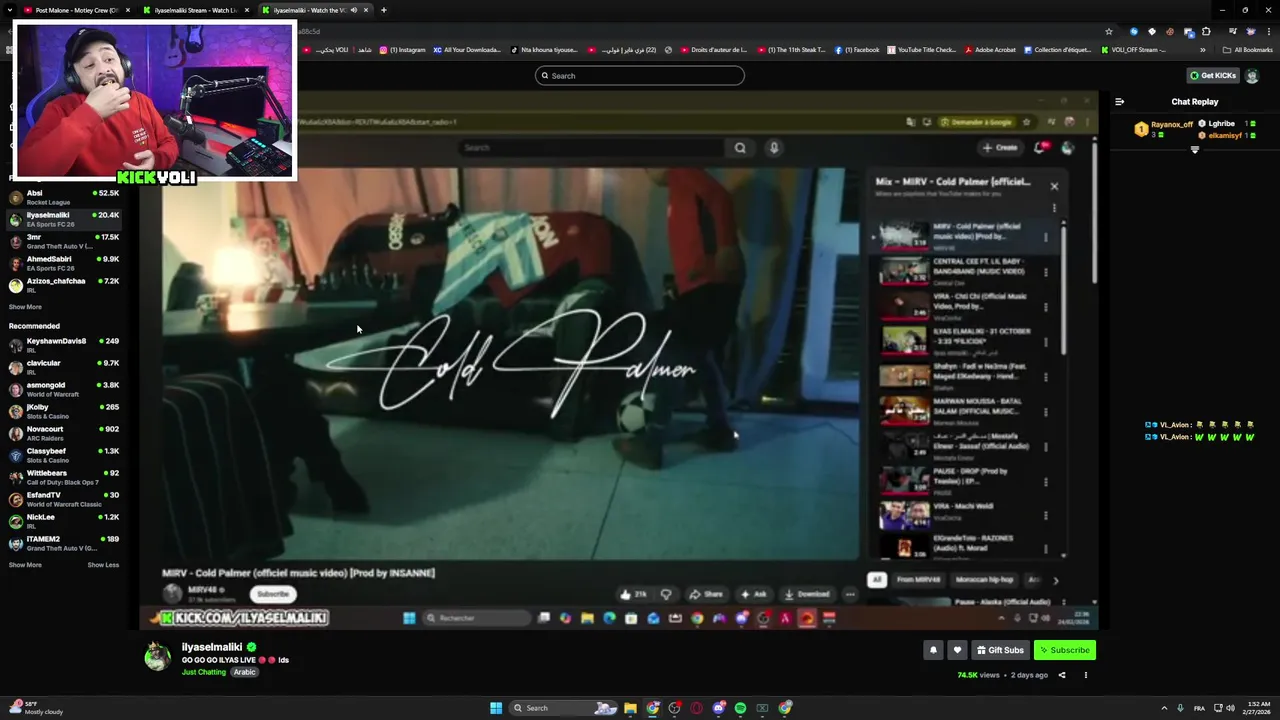Expand hidden bookmarks overflow chevron
1280x720 pixels.
[1203, 50]
